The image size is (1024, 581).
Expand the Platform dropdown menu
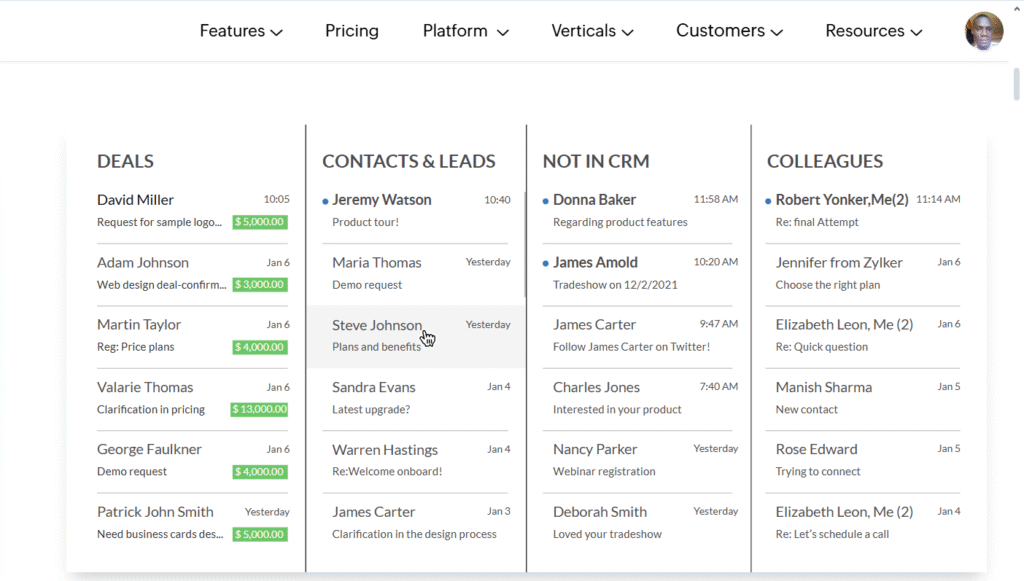[466, 31]
